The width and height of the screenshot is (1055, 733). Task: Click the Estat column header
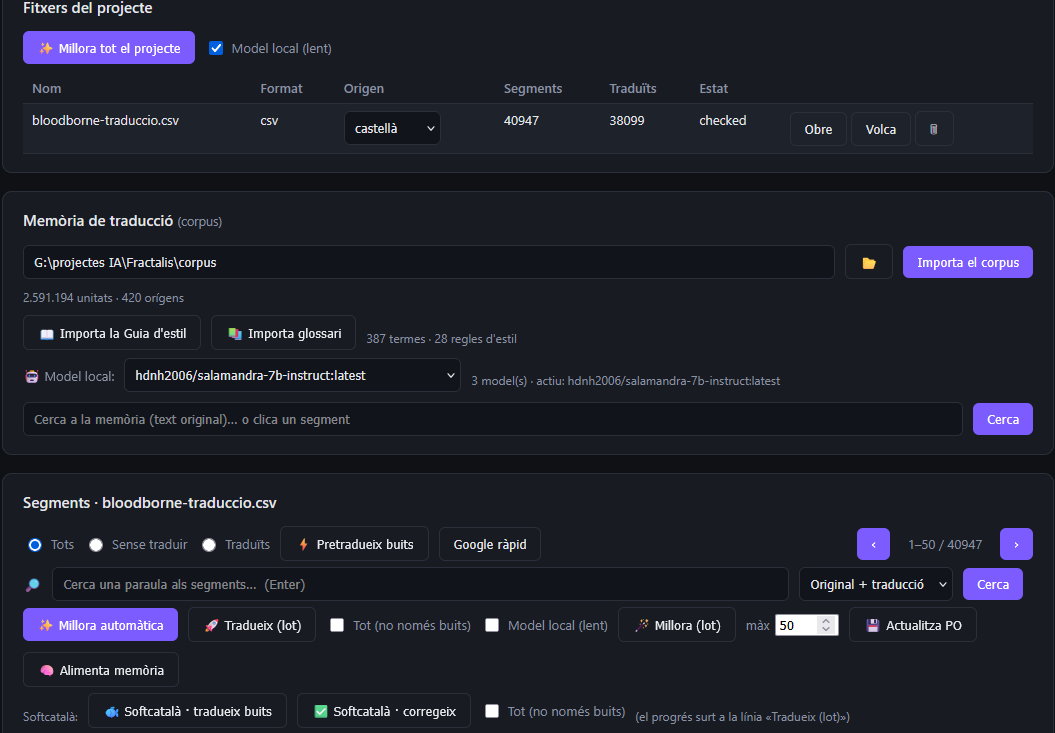tap(713, 88)
